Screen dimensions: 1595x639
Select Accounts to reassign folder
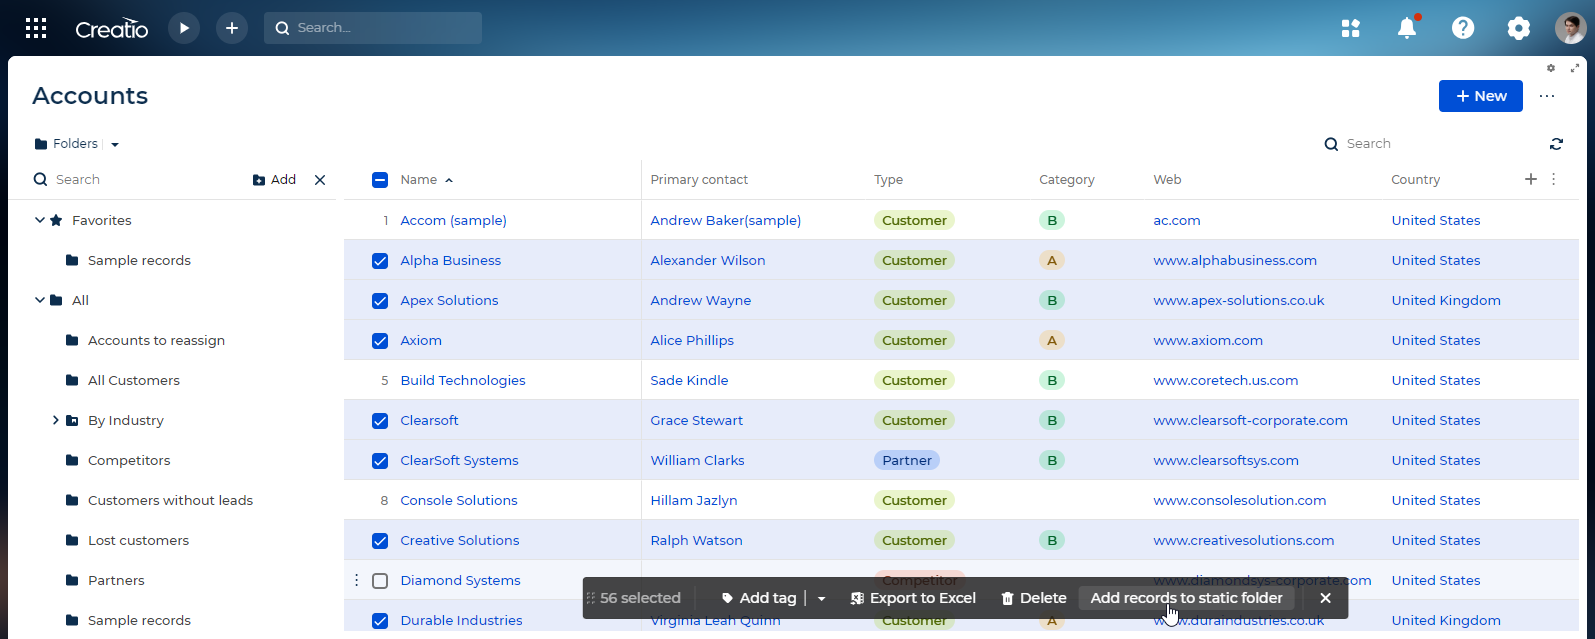(156, 340)
